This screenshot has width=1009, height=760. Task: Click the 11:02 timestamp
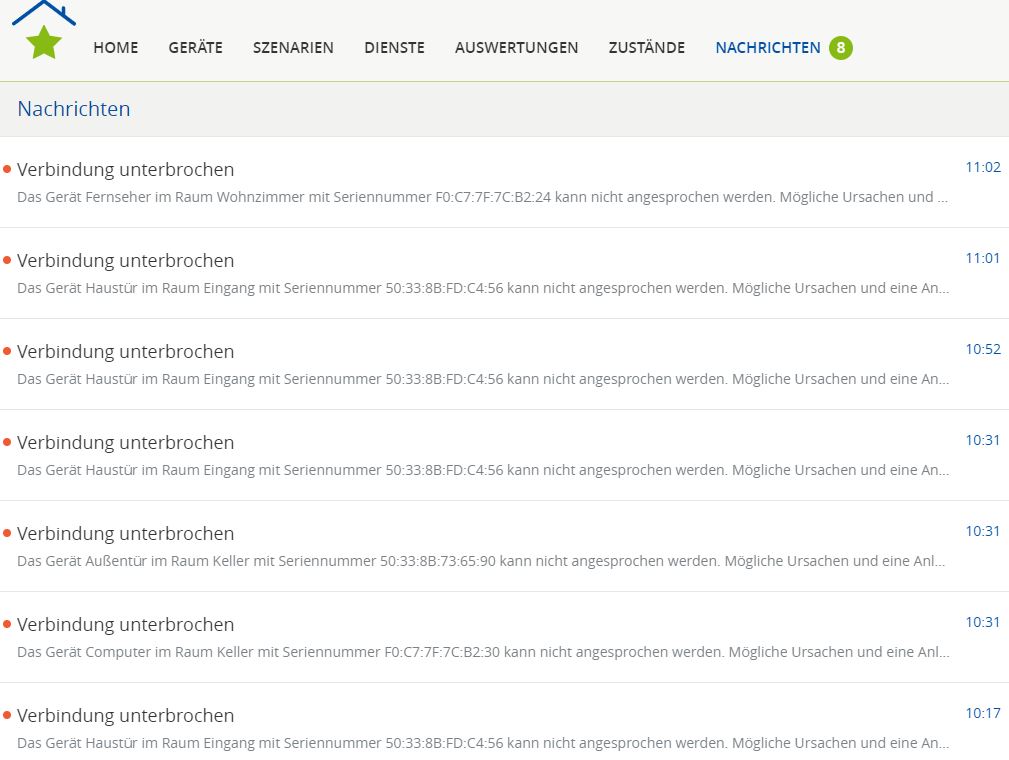pyautogui.click(x=982, y=167)
